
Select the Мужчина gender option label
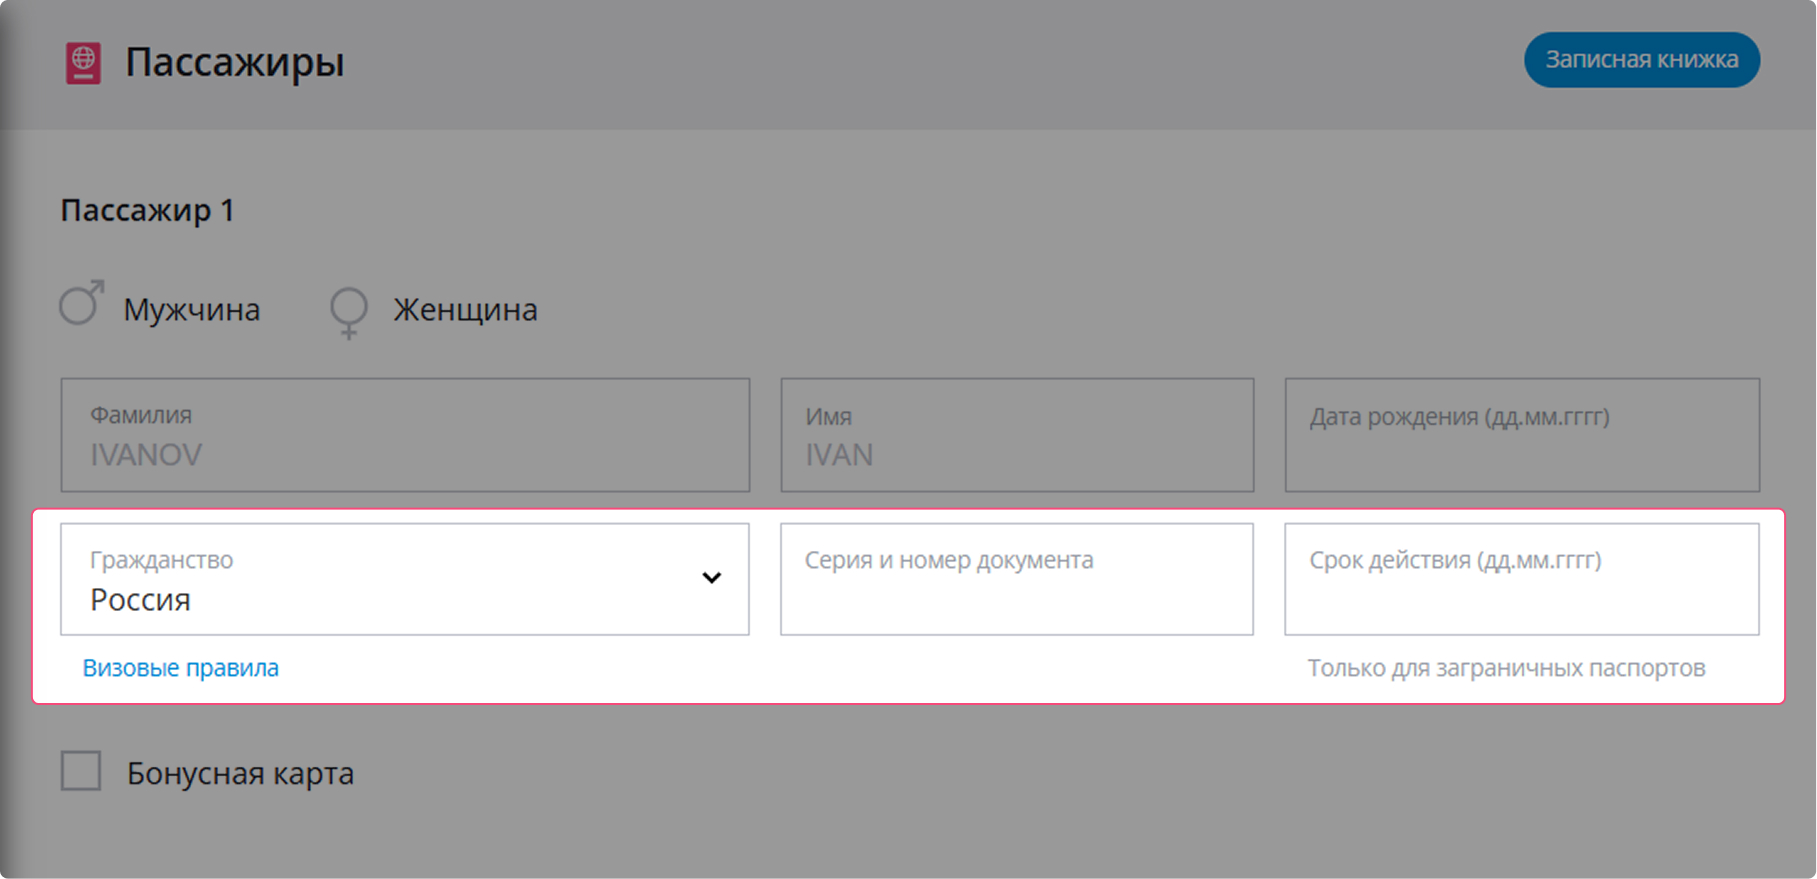[191, 310]
